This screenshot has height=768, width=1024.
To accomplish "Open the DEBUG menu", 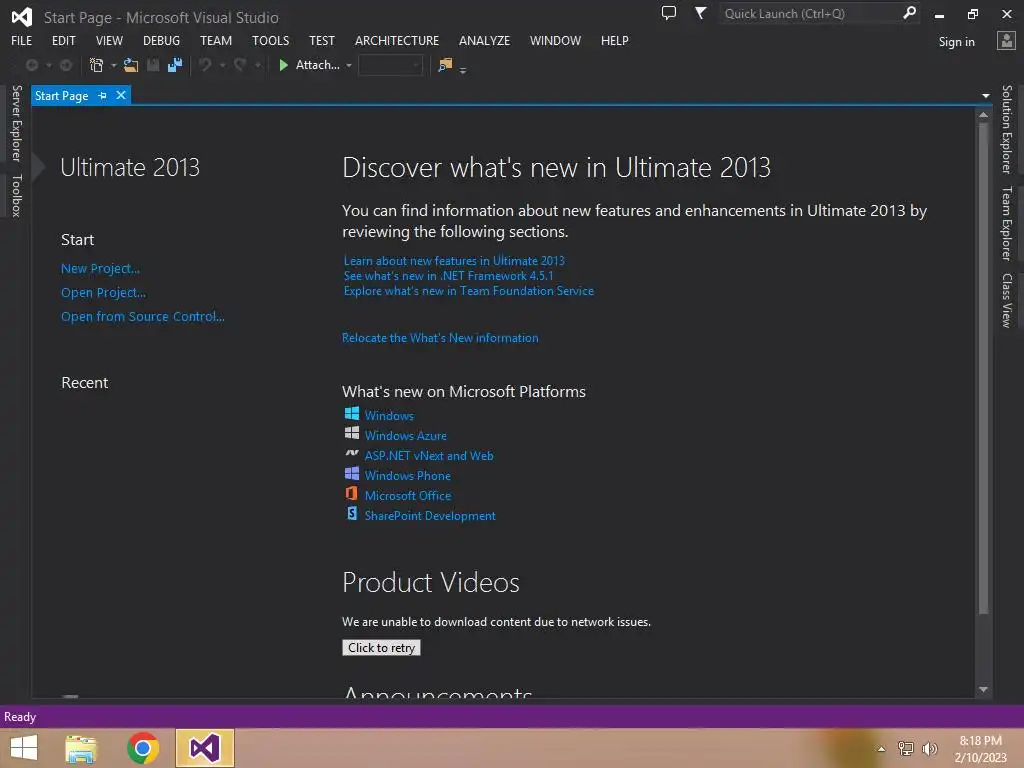I will click(161, 40).
